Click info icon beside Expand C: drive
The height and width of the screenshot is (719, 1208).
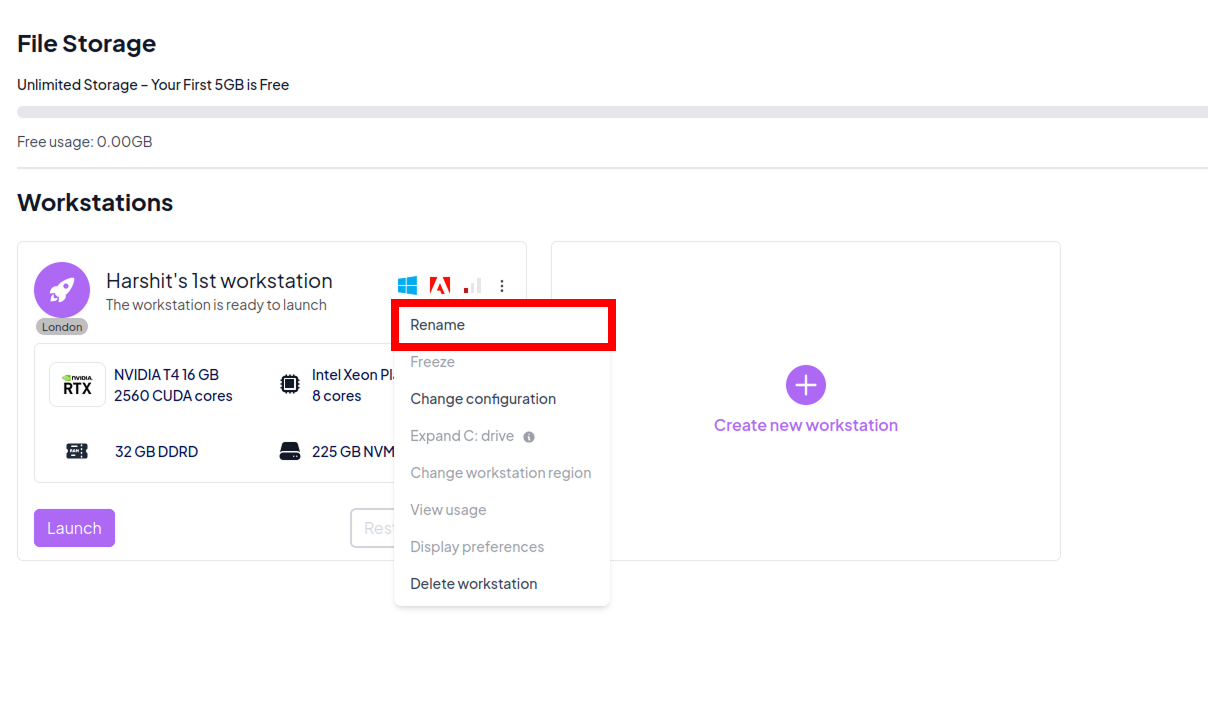(x=529, y=437)
